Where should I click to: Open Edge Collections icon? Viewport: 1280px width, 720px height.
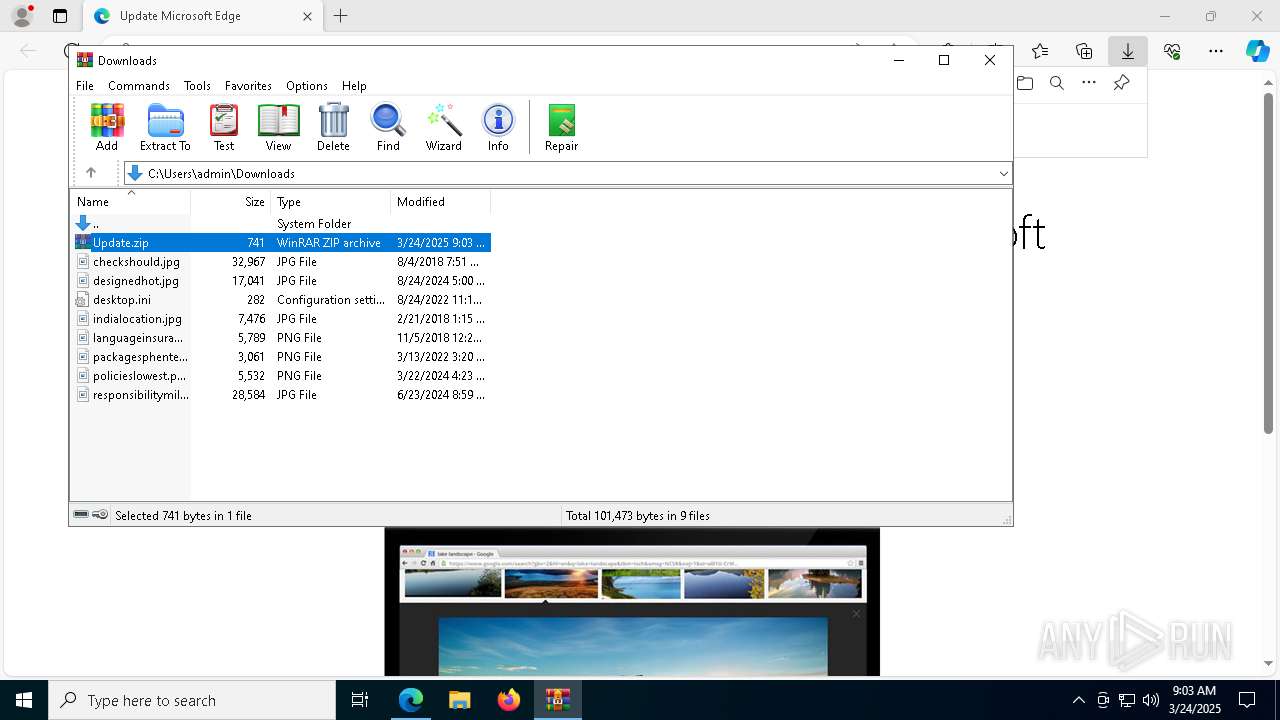coord(1084,51)
